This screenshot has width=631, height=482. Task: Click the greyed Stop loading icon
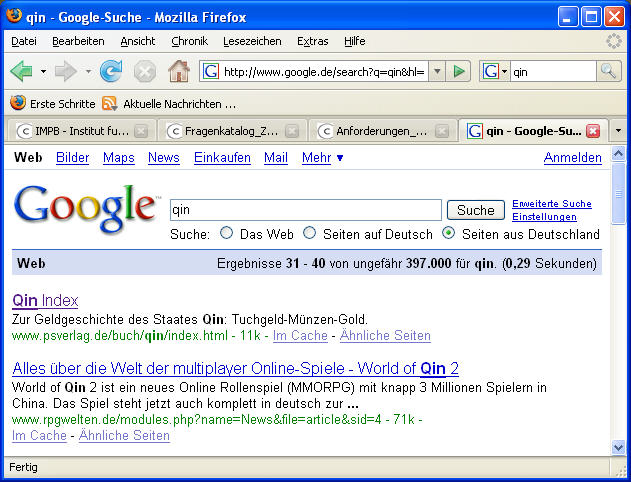(x=145, y=72)
